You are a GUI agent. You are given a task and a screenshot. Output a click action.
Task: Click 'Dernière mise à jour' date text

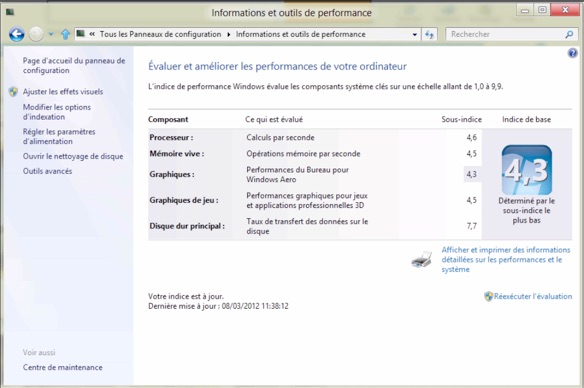pos(218,306)
